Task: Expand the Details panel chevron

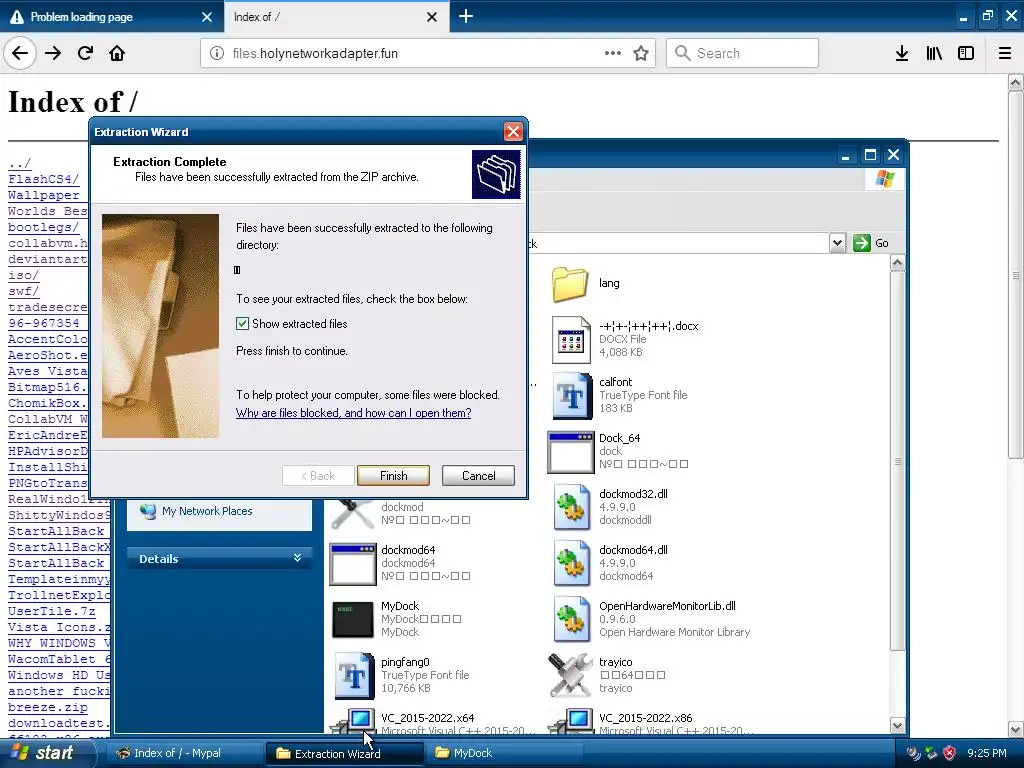Action: (x=297, y=558)
